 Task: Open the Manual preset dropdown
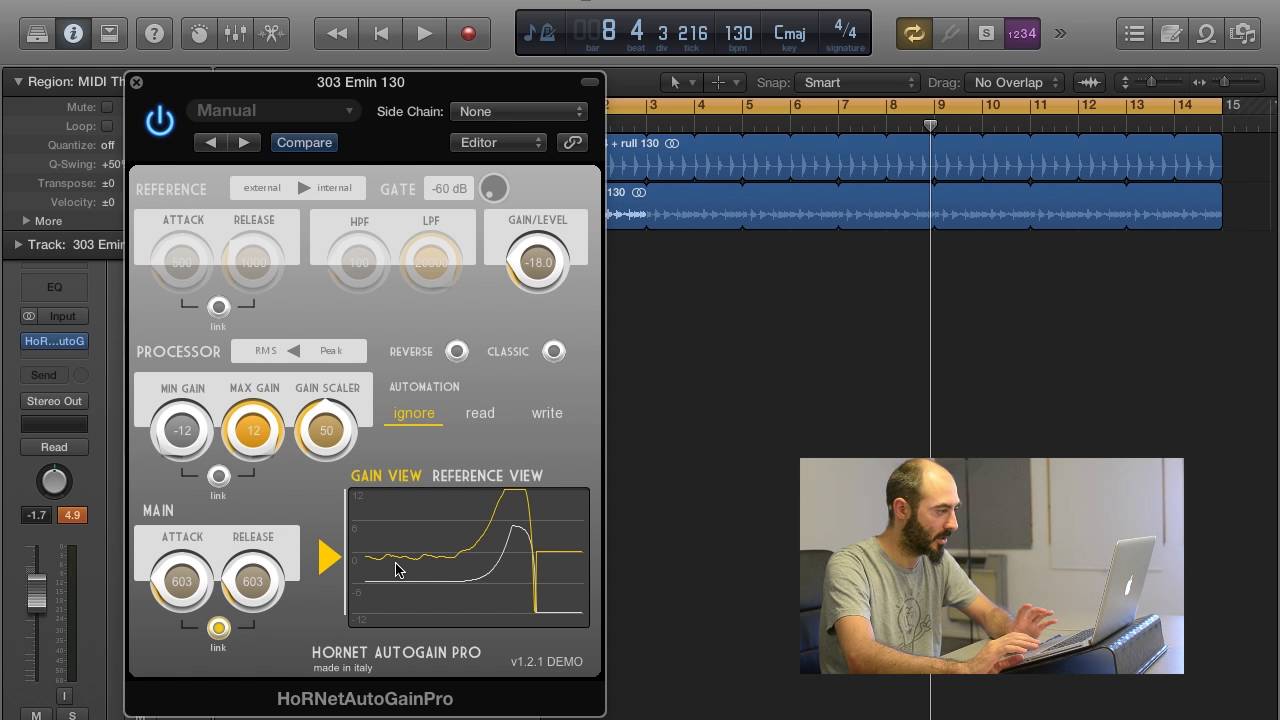(x=273, y=111)
